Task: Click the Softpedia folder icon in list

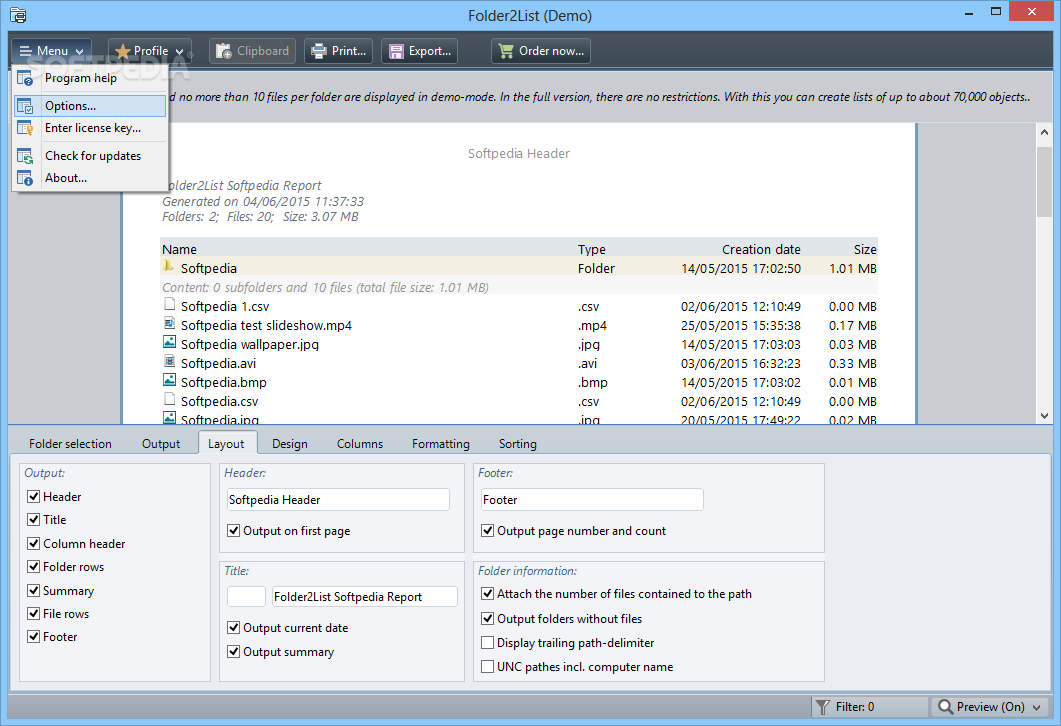Action: pos(168,266)
